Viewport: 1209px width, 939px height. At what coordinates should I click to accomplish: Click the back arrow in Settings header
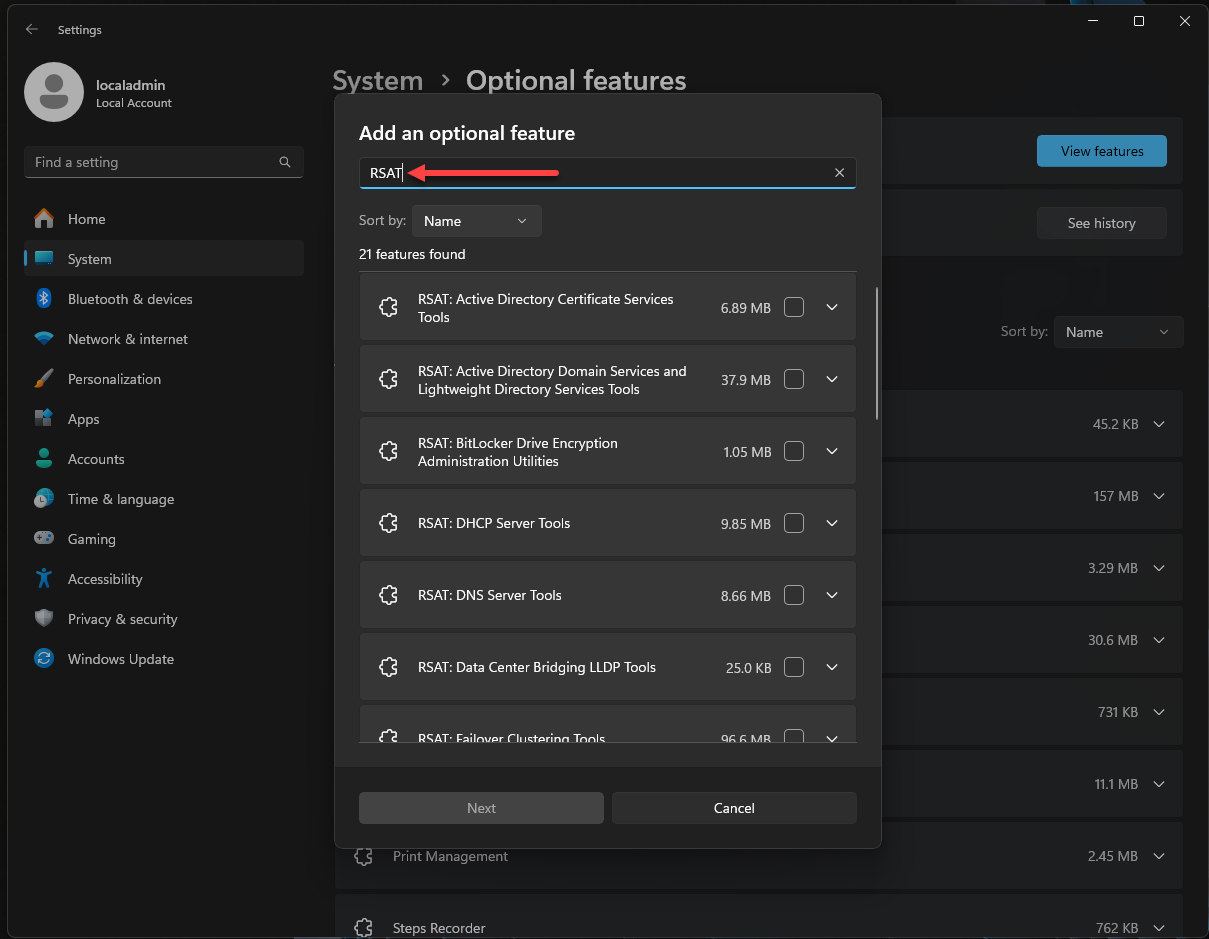click(x=32, y=30)
